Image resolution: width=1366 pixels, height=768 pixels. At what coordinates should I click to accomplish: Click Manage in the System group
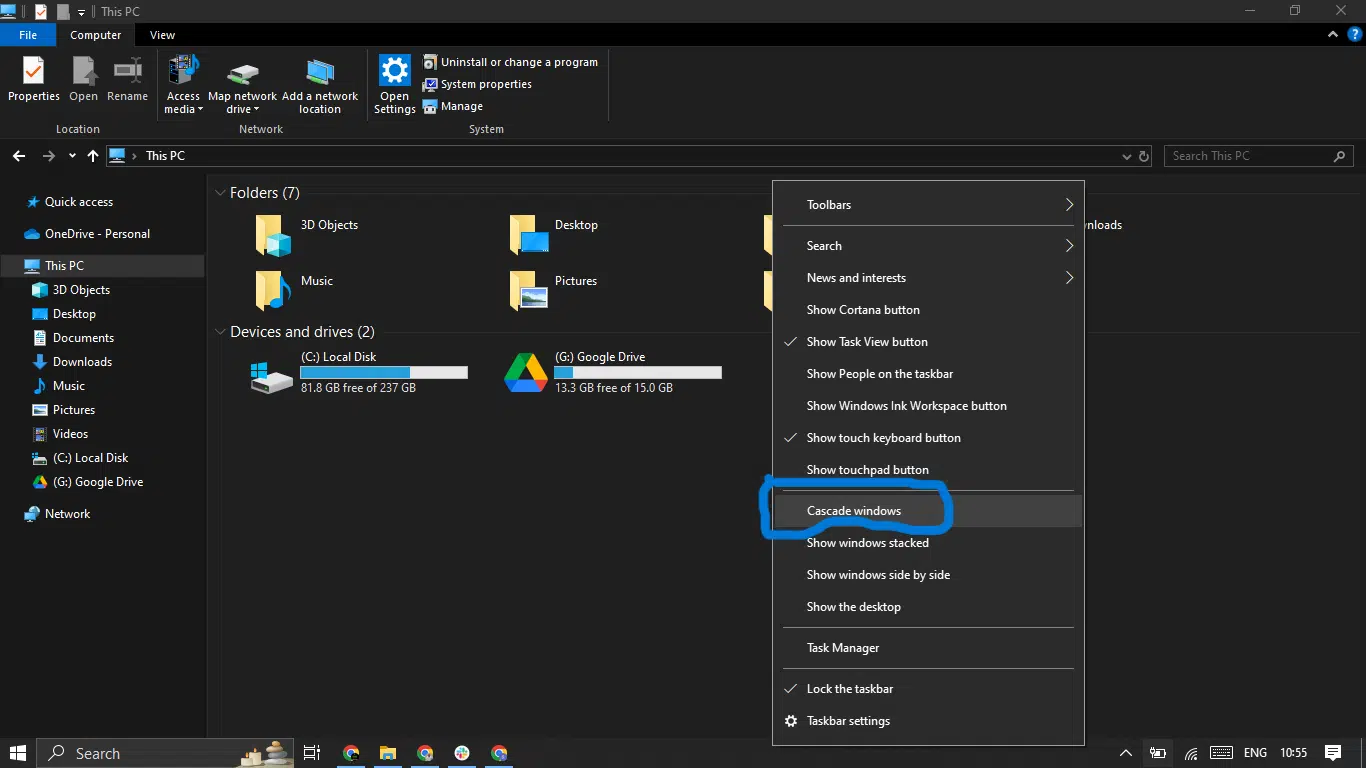click(x=453, y=106)
